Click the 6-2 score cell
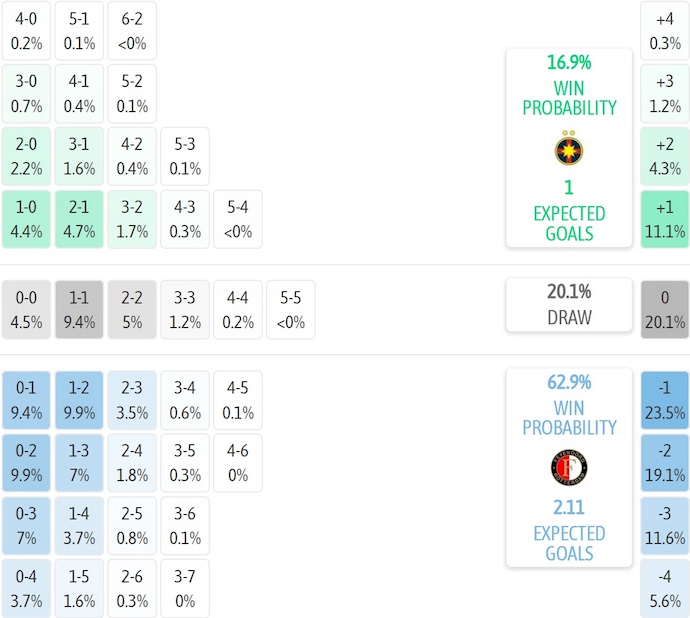Viewport: 690px width, 618px height. point(132,31)
